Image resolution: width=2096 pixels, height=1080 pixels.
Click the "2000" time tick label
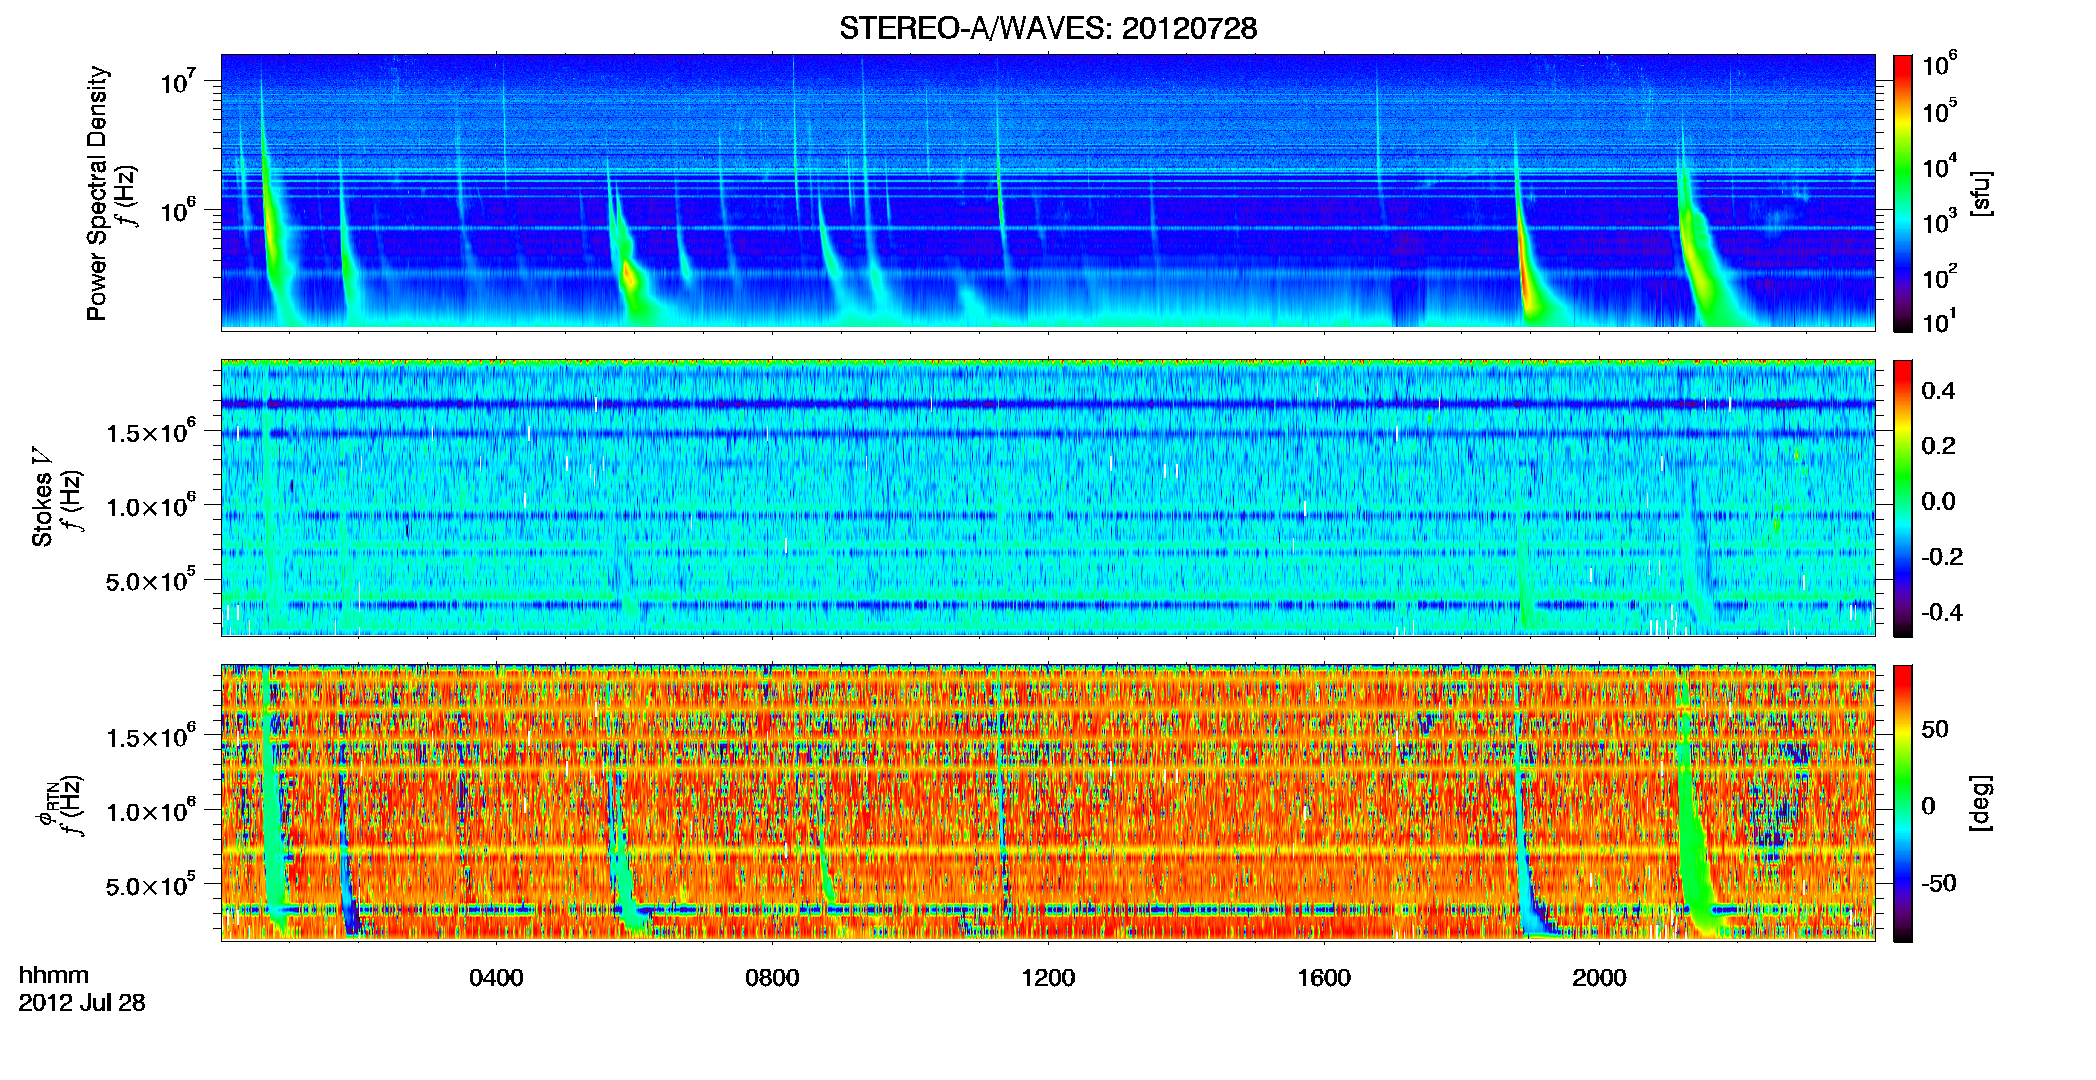coord(1599,978)
